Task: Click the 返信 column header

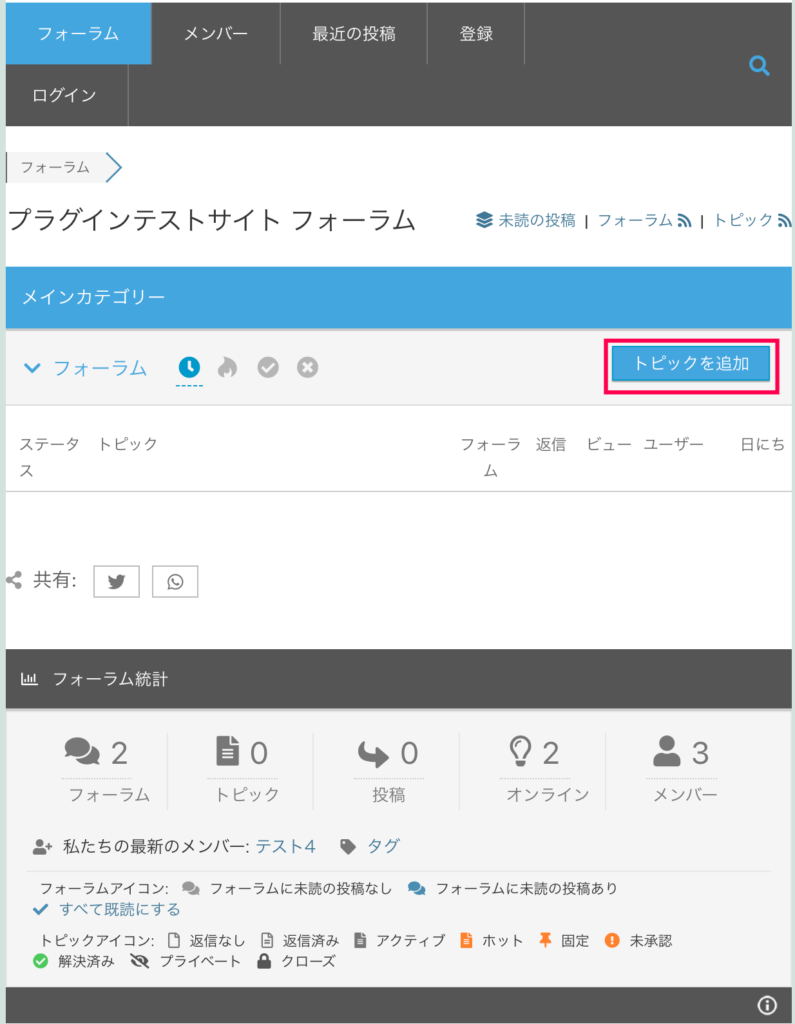Action: pos(551,445)
